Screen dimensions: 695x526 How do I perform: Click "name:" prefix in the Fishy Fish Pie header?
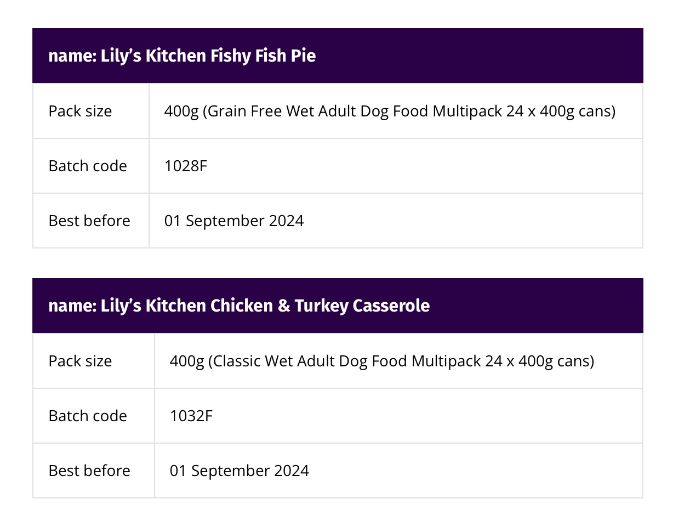click(x=71, y=56)
